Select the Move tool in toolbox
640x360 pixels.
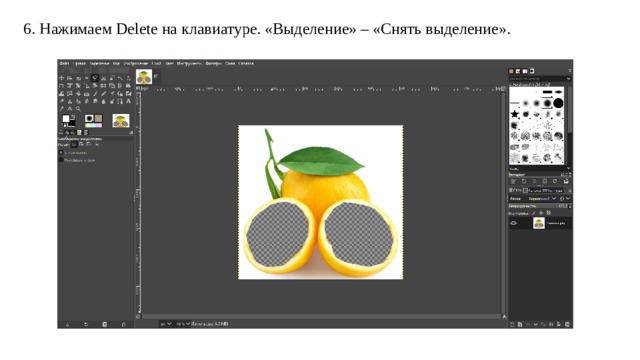pos(61,78)
